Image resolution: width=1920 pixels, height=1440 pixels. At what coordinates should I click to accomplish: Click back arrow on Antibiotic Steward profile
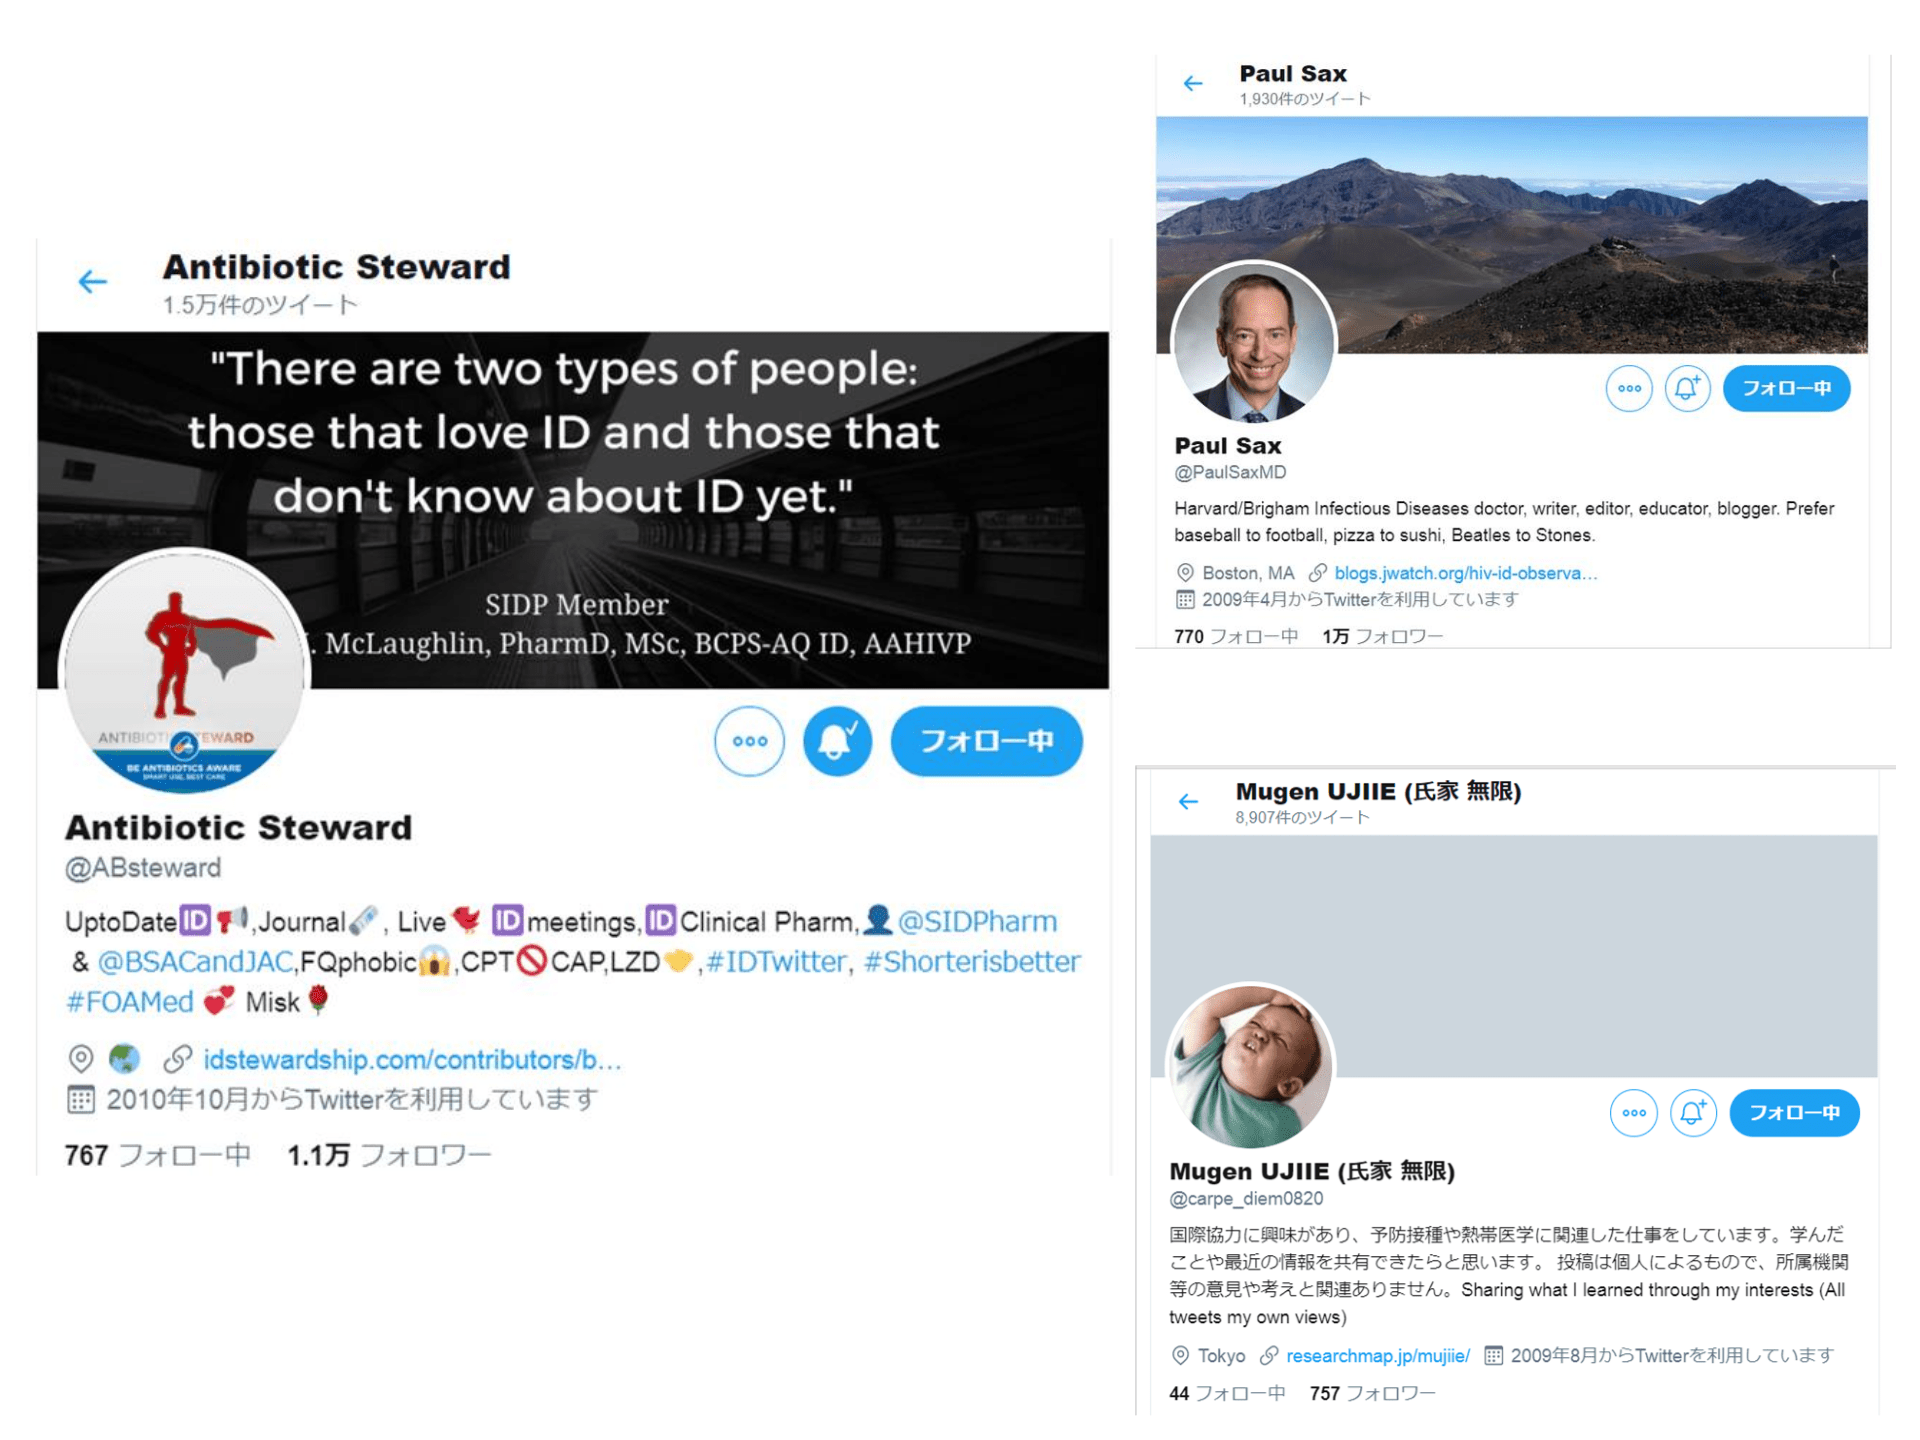[92, 282]
